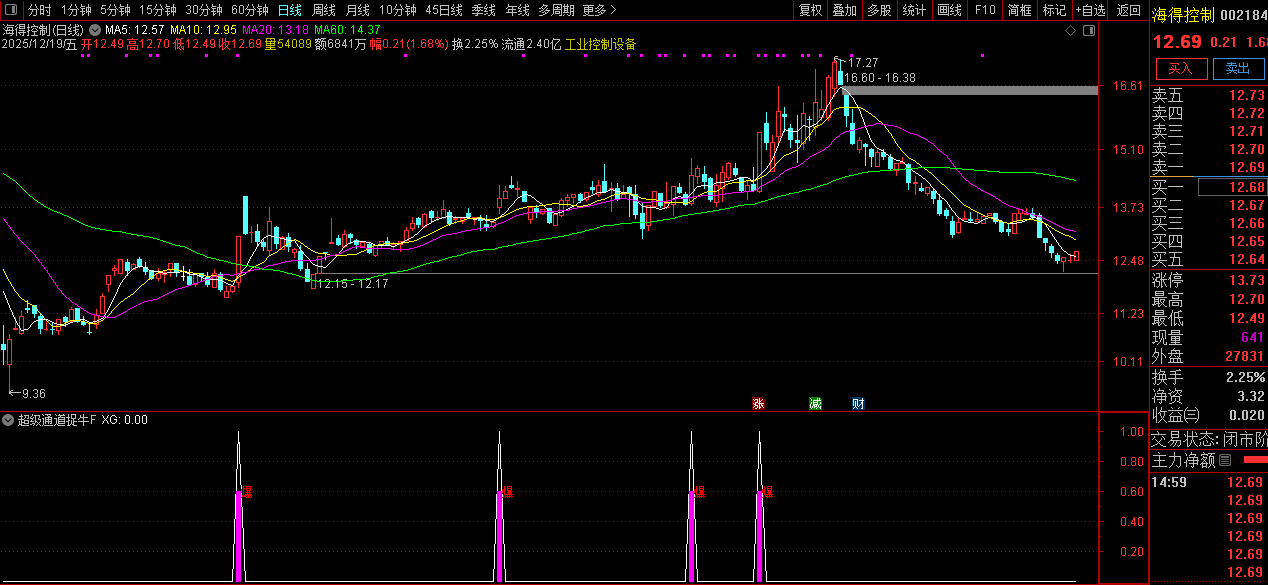Viewport: 1268px width, 585px height.
Task: Click the 14:59 tick trade row
Action: [1208, 482]
